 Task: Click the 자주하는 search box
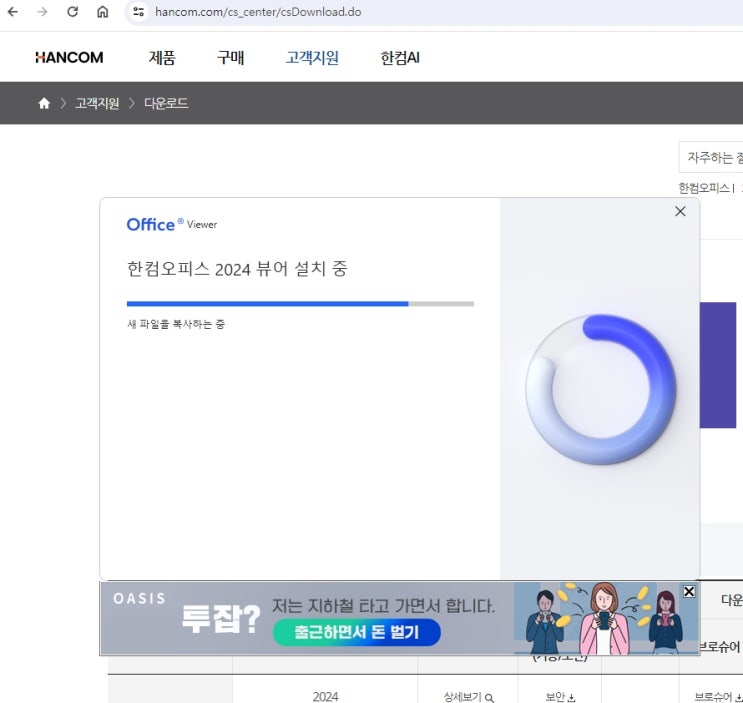tap(711, 157)
